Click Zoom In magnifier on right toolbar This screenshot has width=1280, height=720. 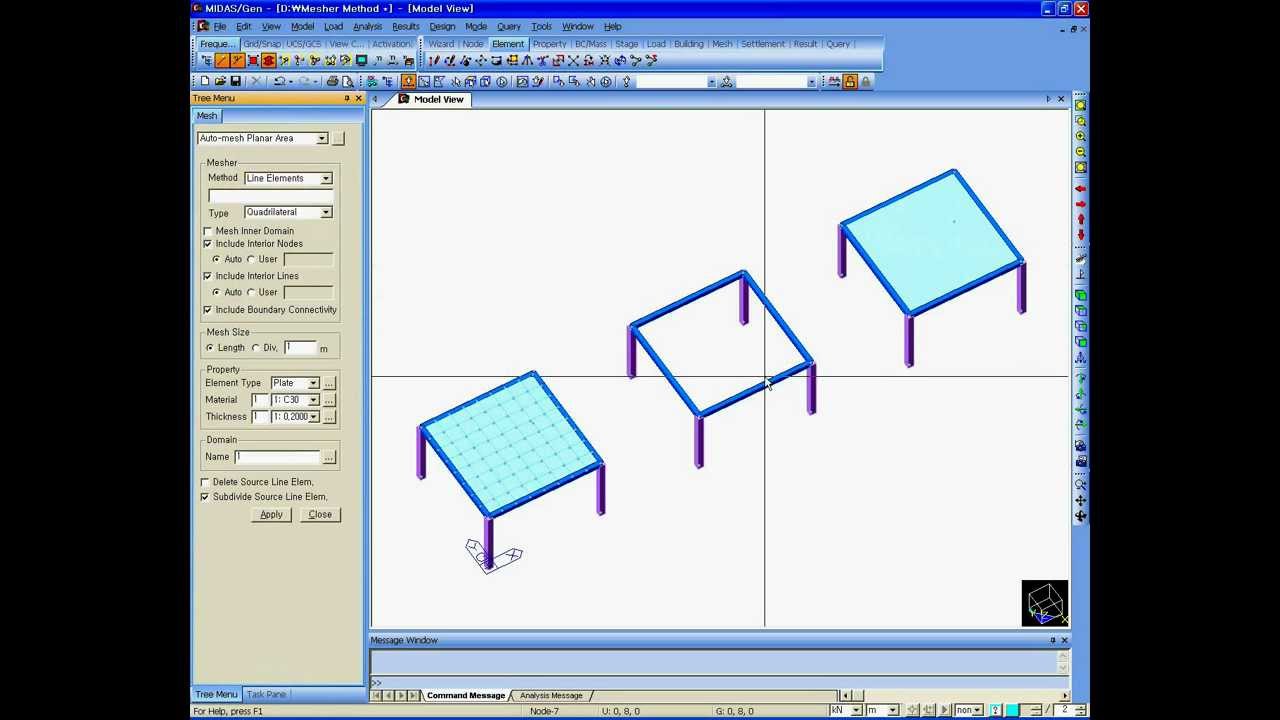(1080, 136)
